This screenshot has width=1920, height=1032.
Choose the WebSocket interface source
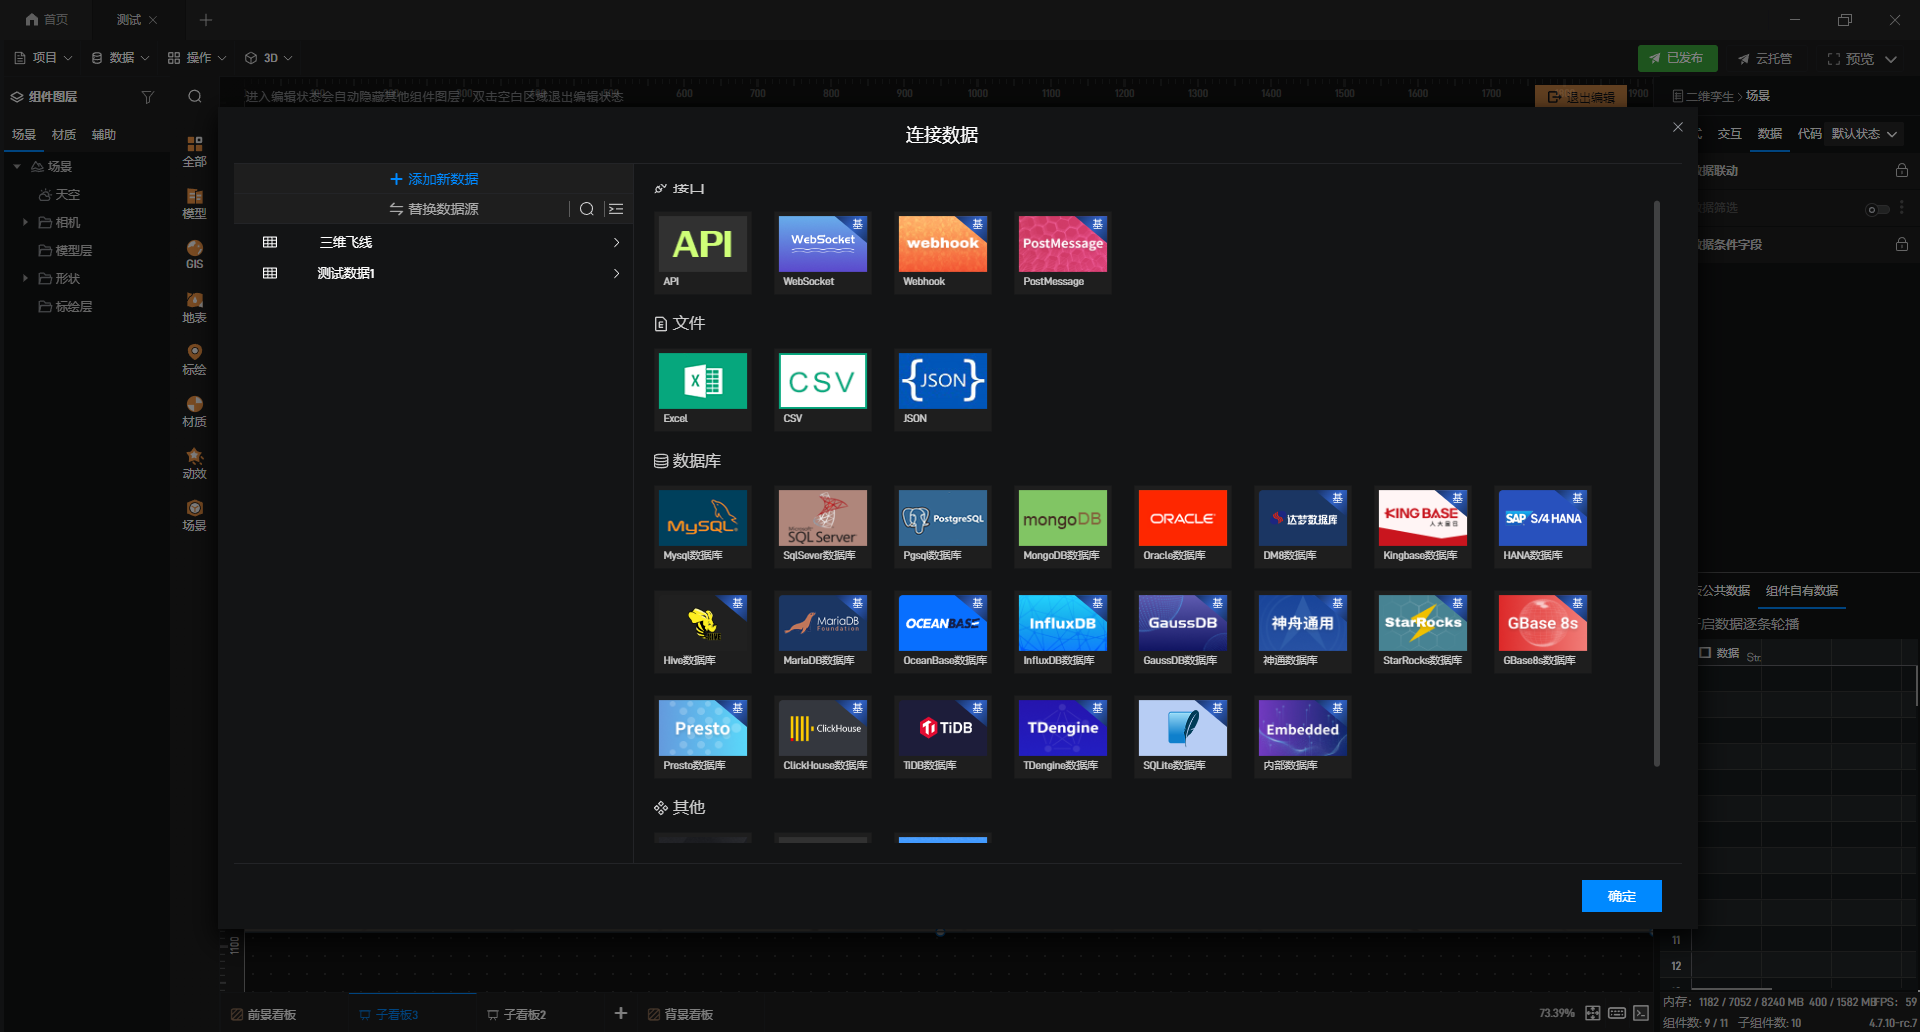[823, 253]
